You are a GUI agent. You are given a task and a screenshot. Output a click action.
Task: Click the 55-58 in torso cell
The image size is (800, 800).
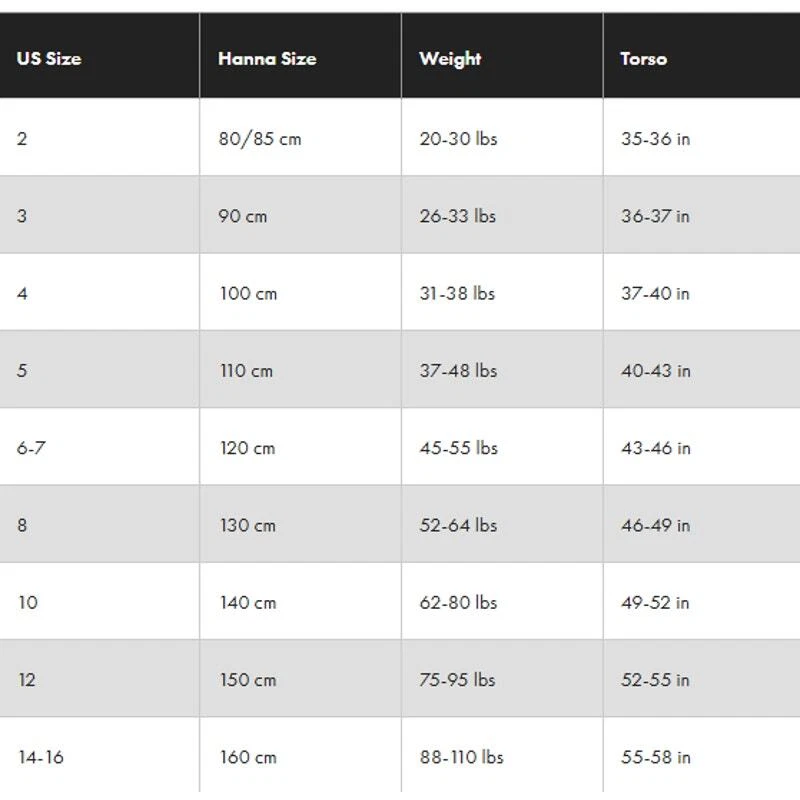click(655, 757)
